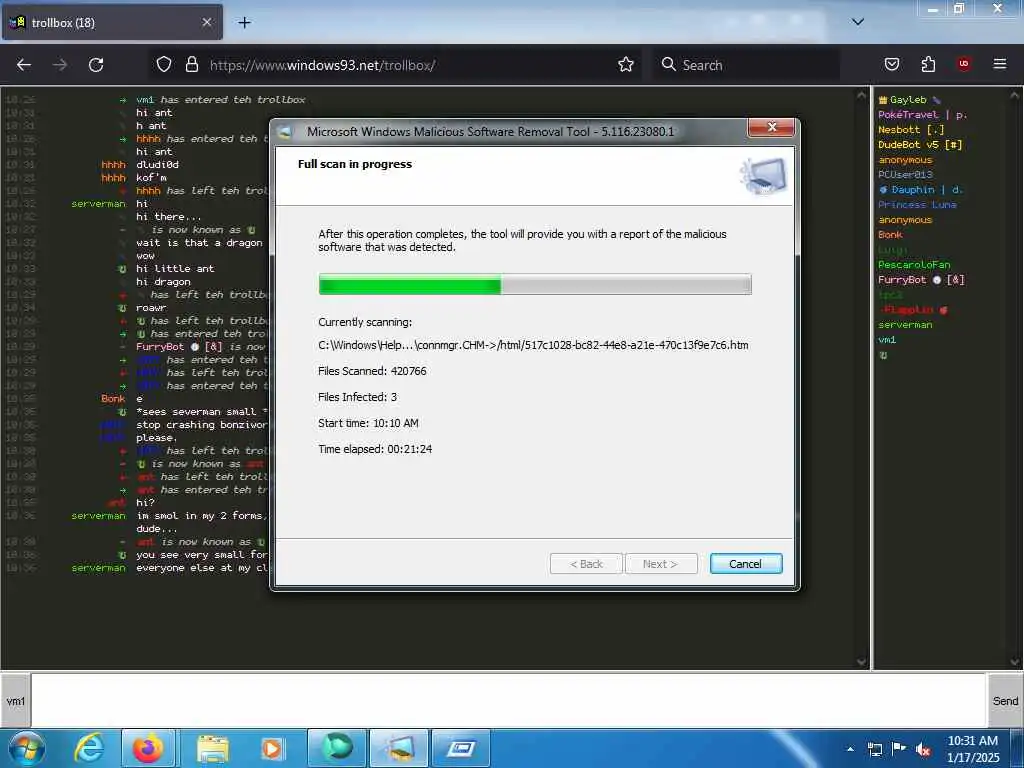Select PescaroloFan in user list

pyautogui.click(x=914, y=264)
